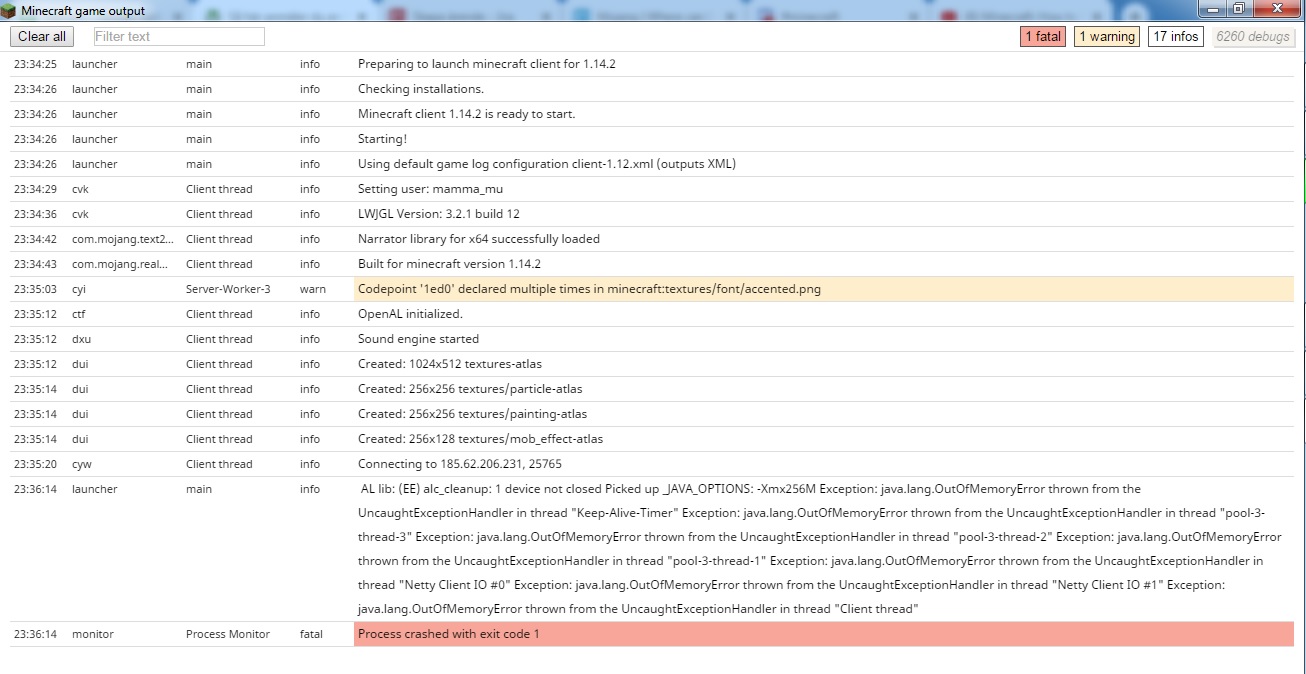Enable the '6260 debugs' log filter

(x=1253, y=37)
